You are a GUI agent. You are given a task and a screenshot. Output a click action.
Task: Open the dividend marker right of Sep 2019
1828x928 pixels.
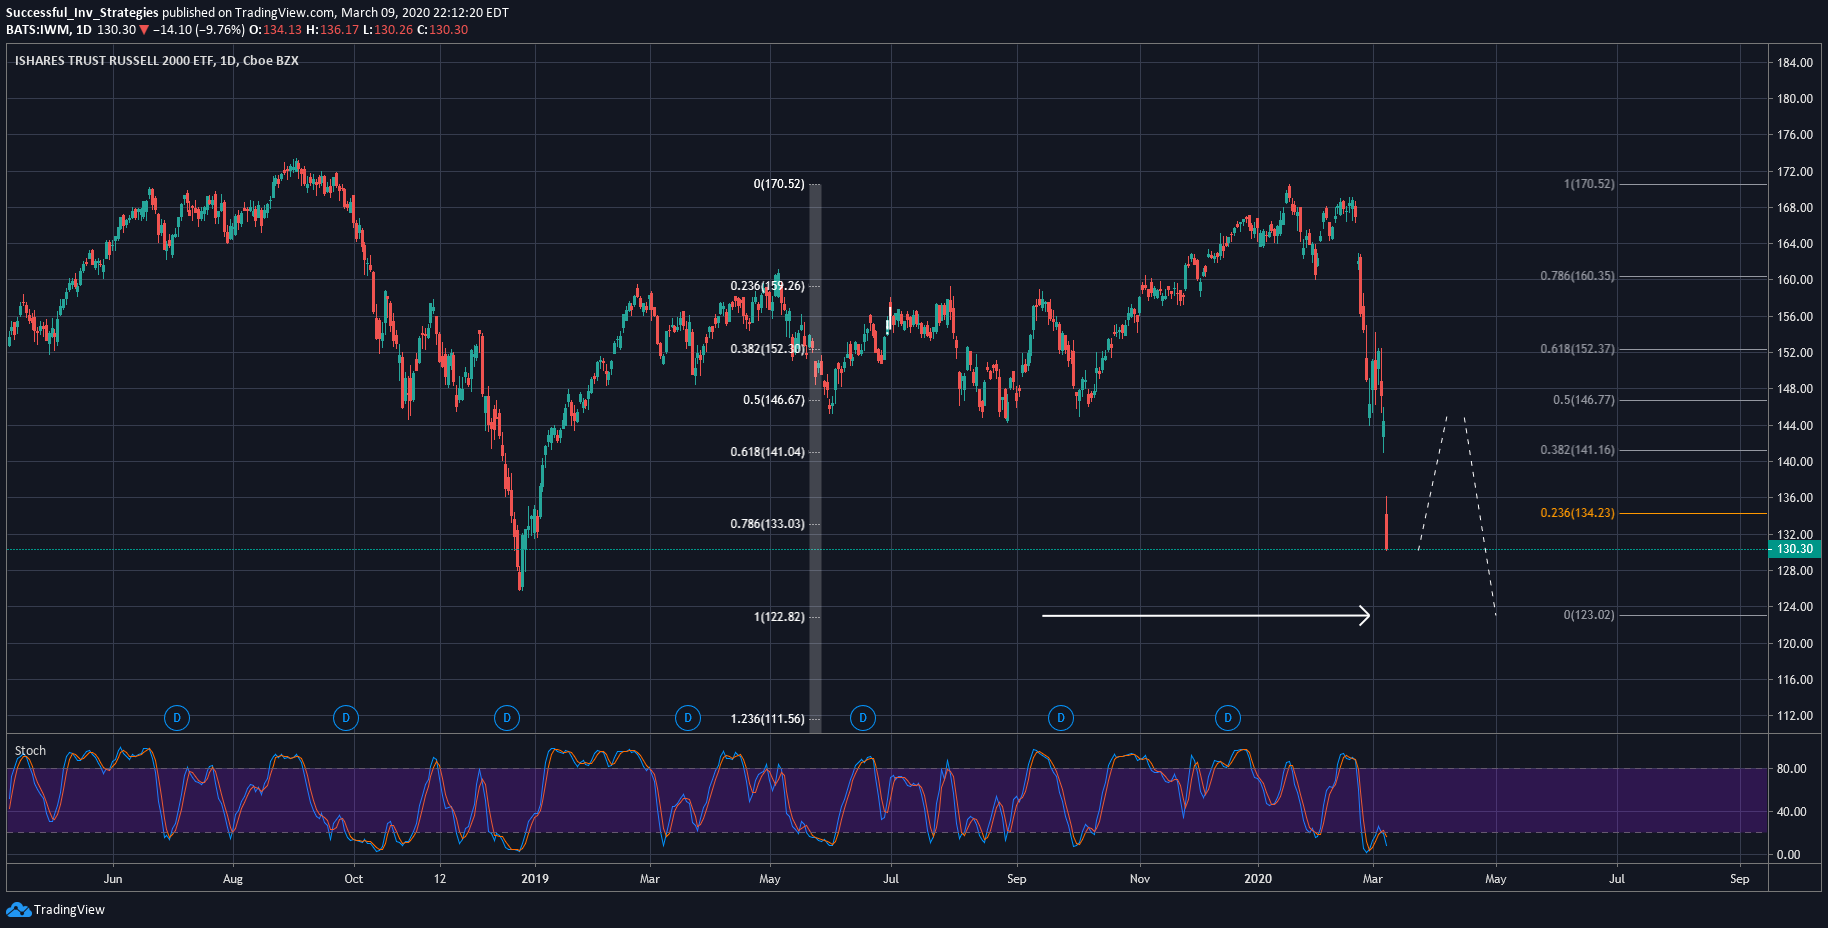pos(1061,718)
